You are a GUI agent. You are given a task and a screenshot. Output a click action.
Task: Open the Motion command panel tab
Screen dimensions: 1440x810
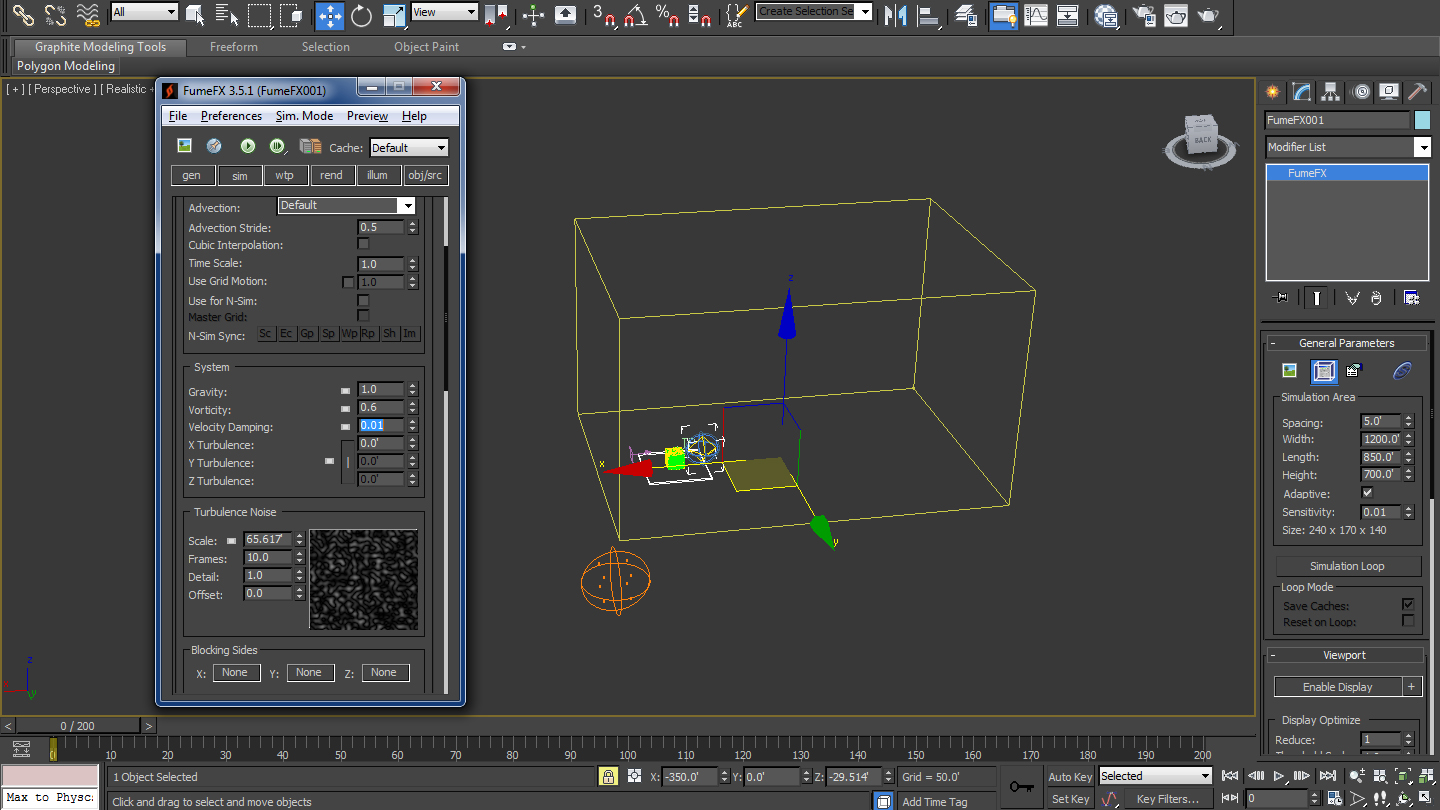pos(1360,92)
